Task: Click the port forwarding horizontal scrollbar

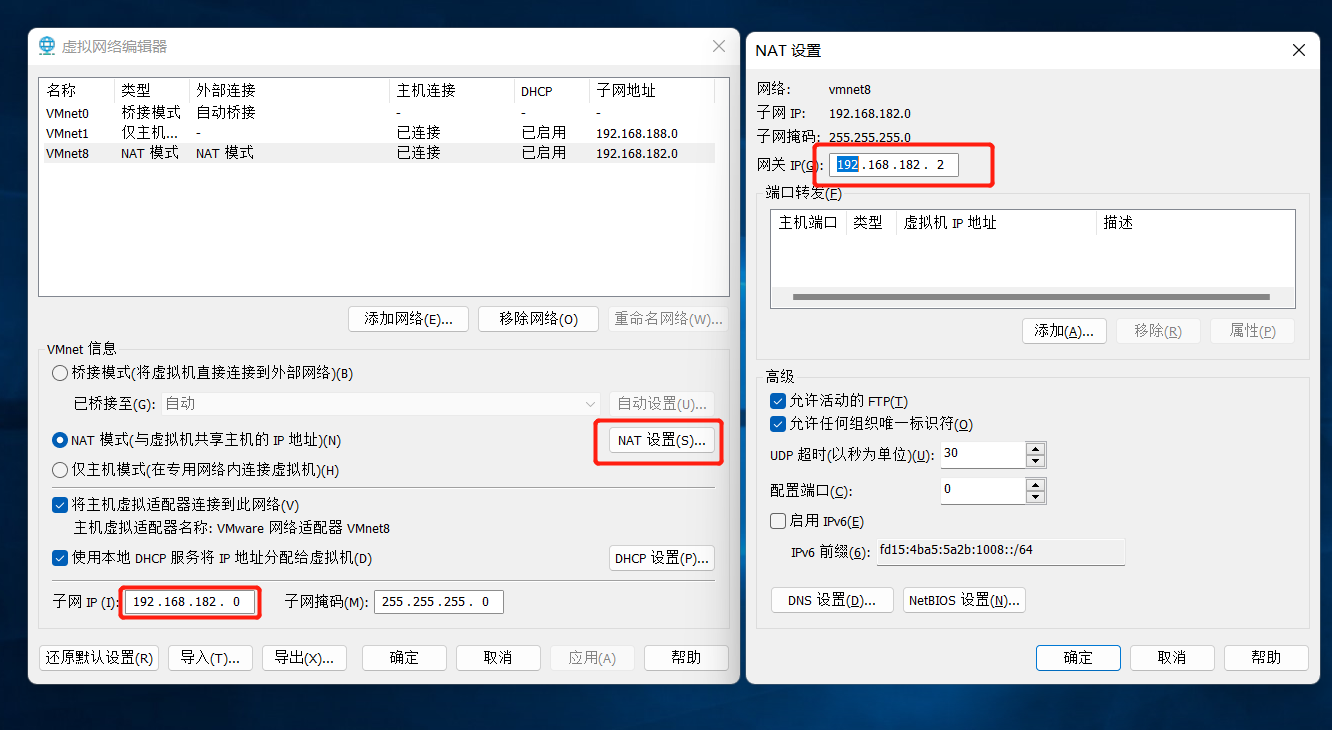Action: coord(1031,297)
